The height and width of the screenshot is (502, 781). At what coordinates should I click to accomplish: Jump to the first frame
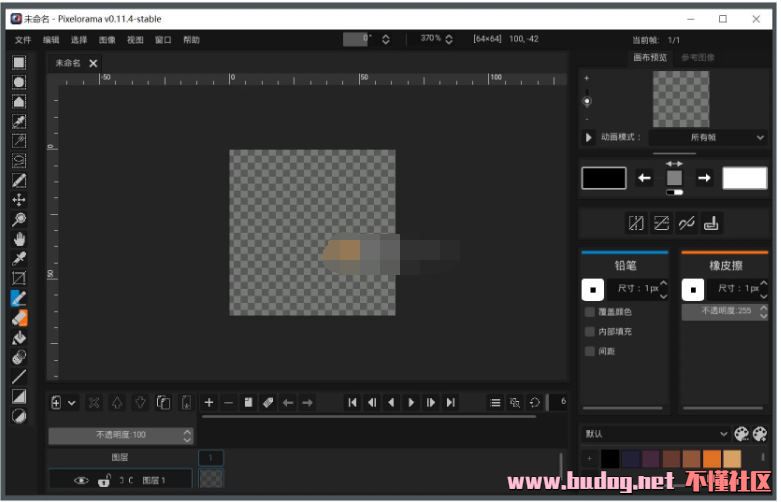352,403
